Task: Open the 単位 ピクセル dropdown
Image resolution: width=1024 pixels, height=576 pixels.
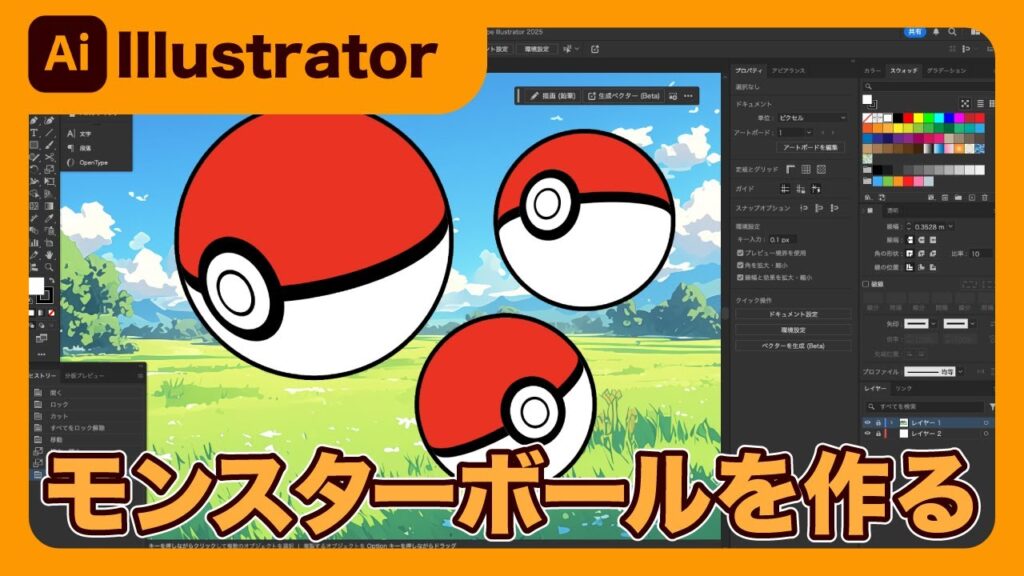Action: [x=812, y=118]
